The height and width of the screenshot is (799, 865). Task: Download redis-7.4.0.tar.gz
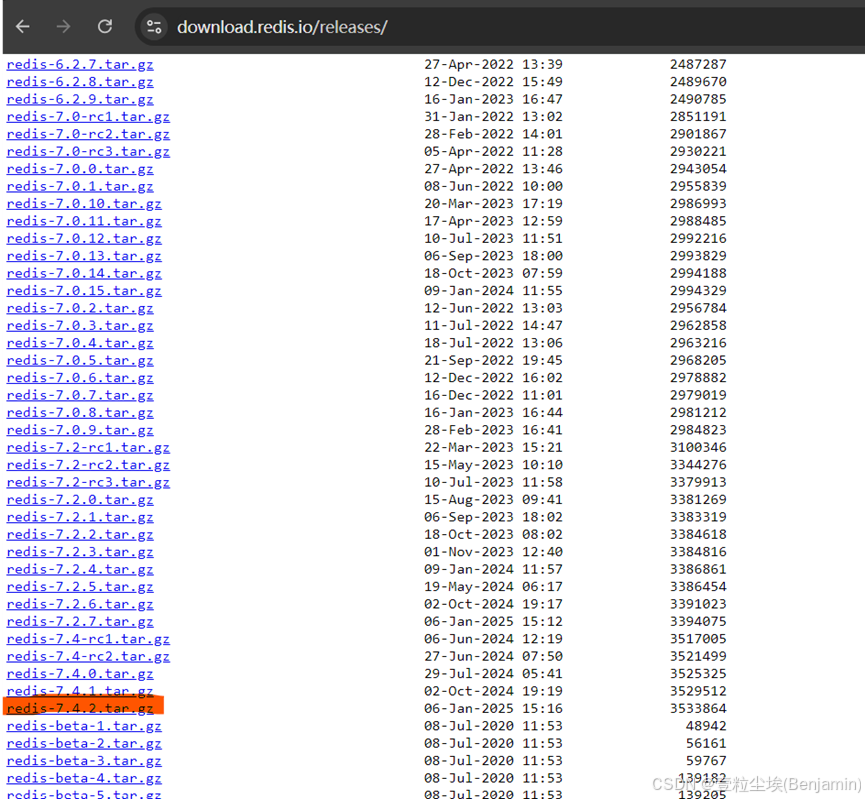[x=80, y=674]
